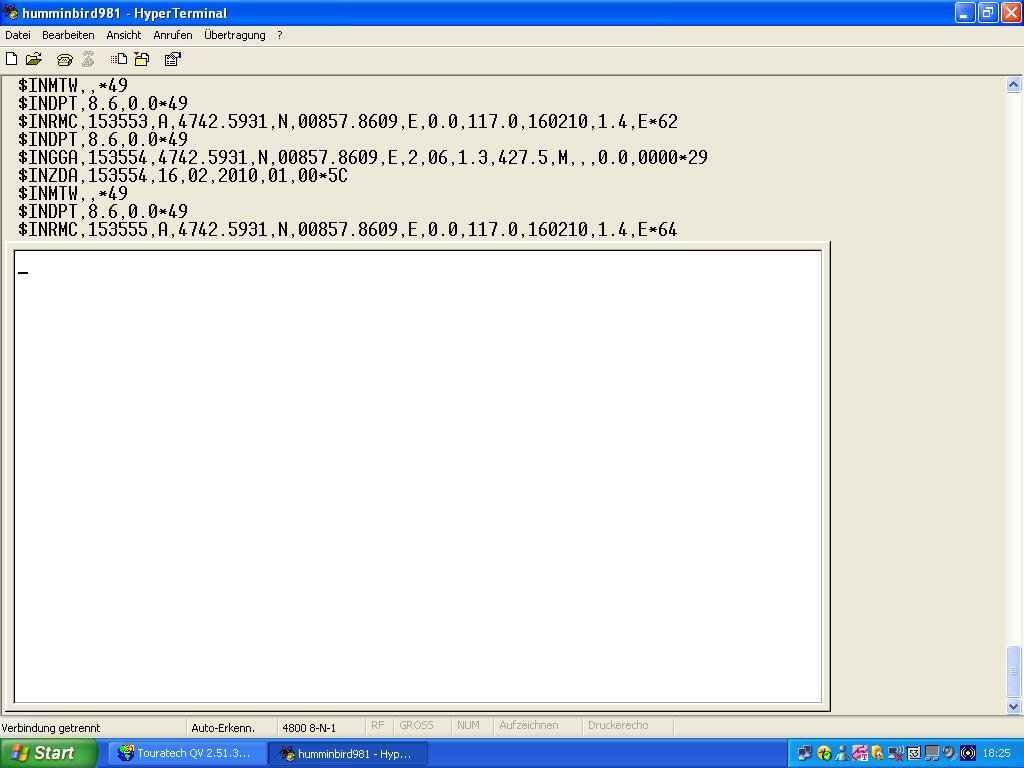Image resolution: width=1024 pixels, height=768 pixels.
Task: Click the disconnected wireless network tray icon
Action: pyautogui.click(x=896, y=753)
